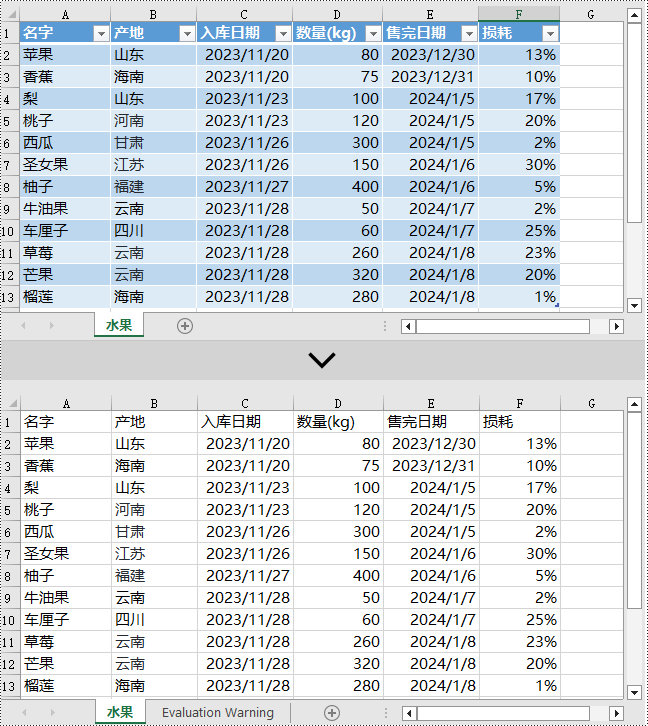Open the 入库日期 column filter dropdown
The height and width of the screenshot is (726, 648).
[x=283, y=33]
